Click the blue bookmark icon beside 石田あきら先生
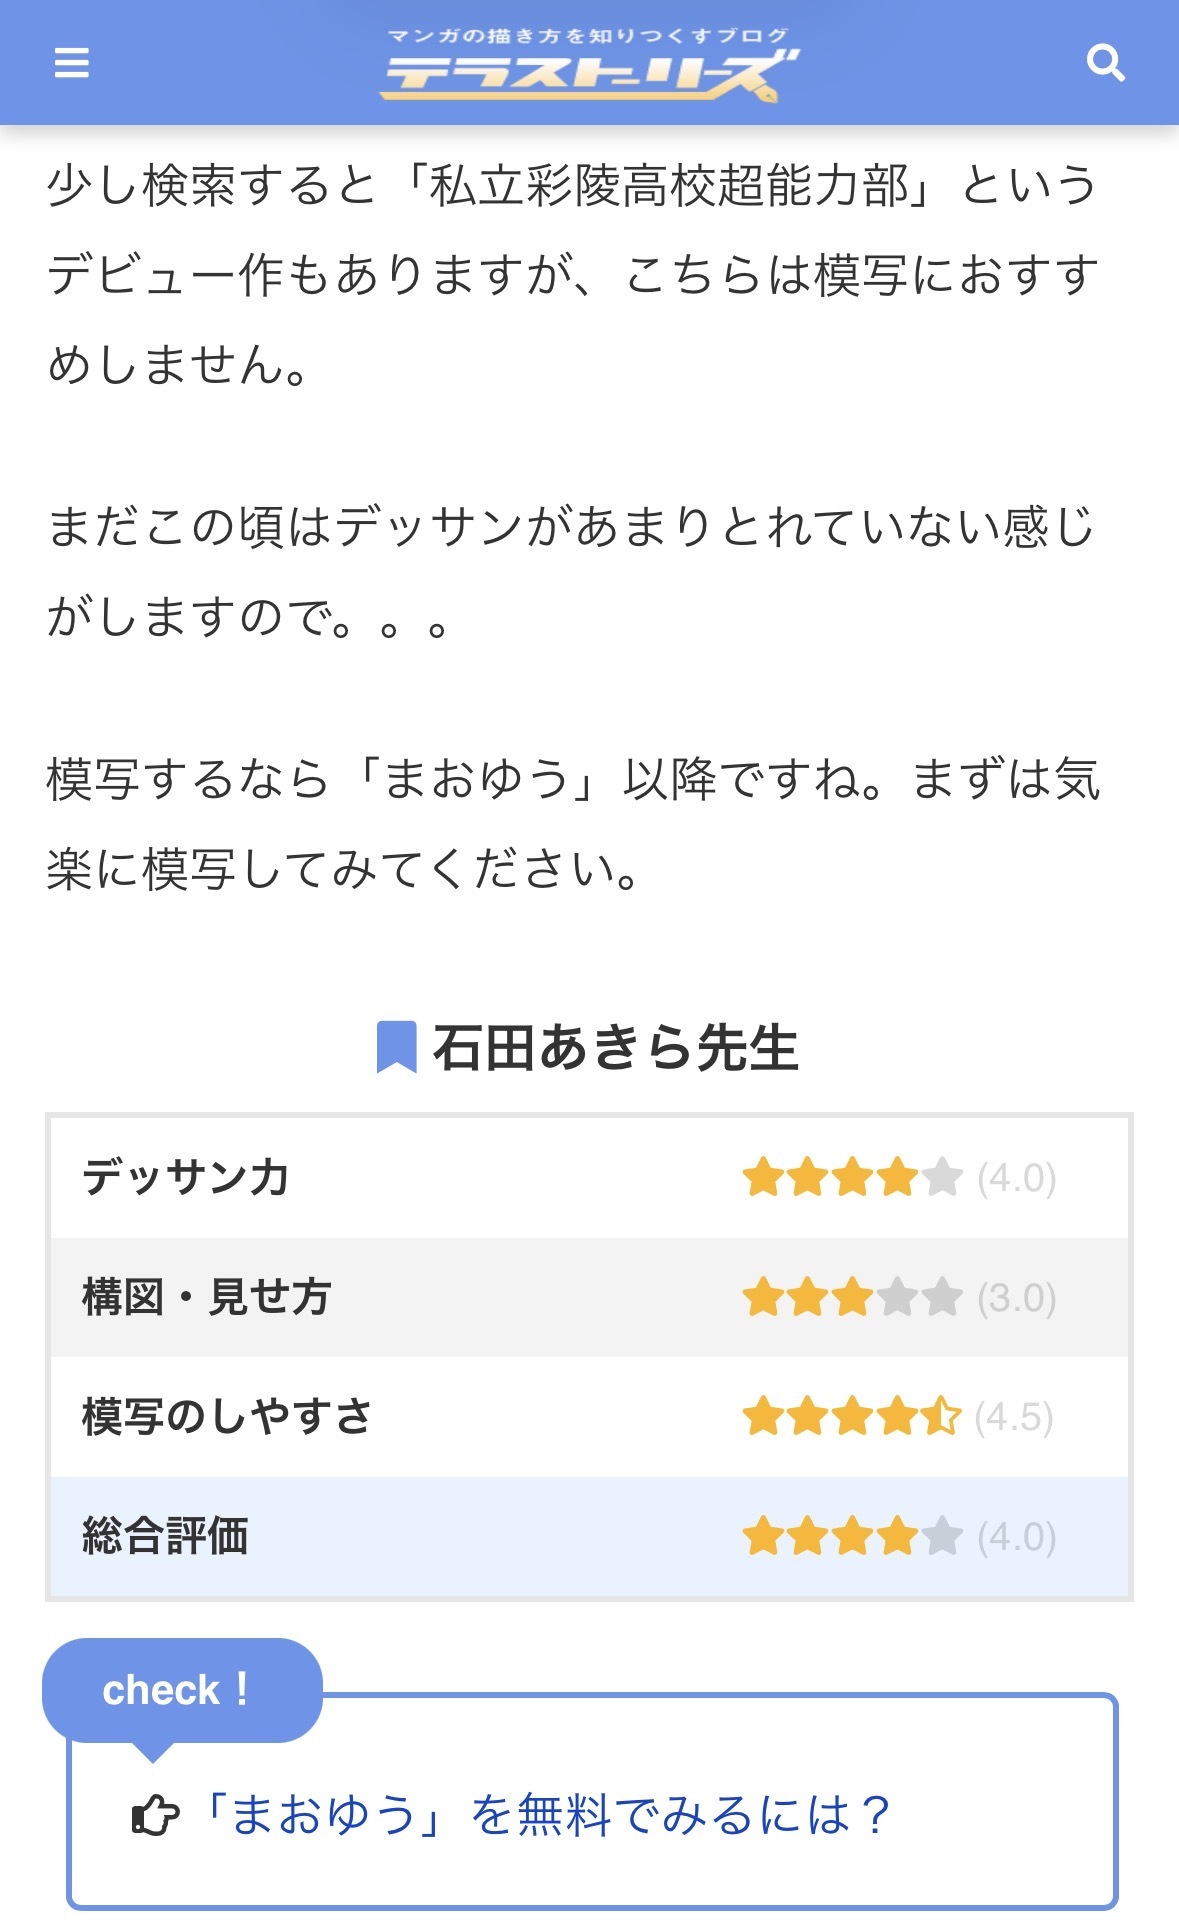1179x1929 pixels. click(396, 1047)
